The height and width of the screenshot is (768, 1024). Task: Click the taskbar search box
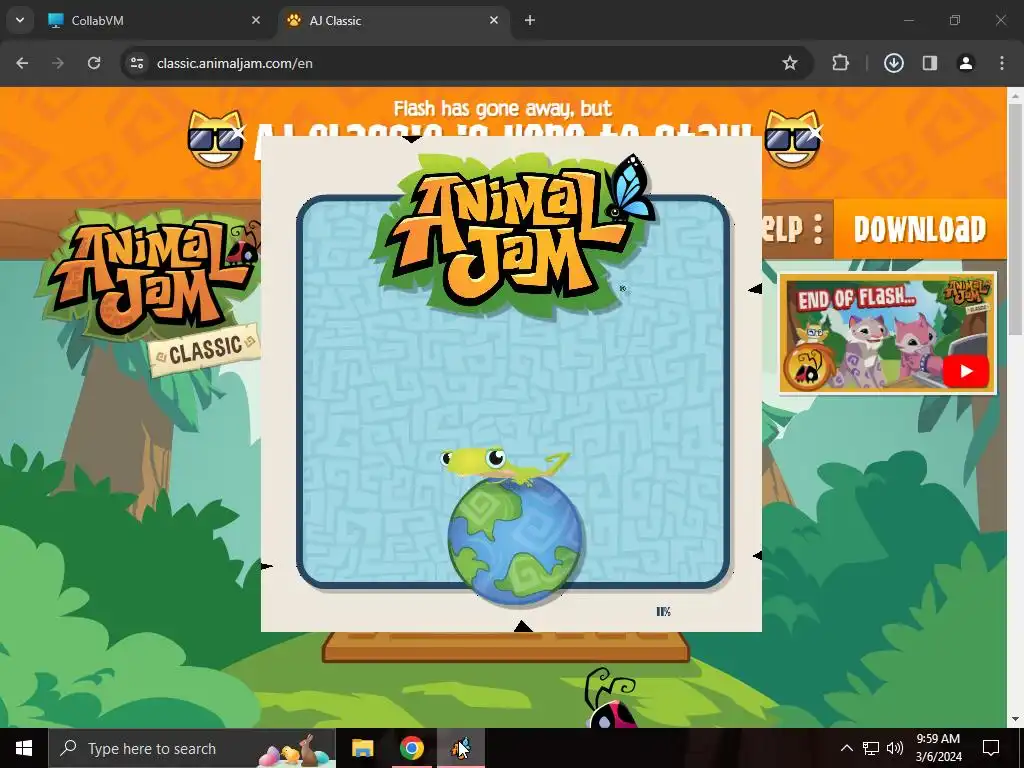pyautogui.click(x=192, y=748)
